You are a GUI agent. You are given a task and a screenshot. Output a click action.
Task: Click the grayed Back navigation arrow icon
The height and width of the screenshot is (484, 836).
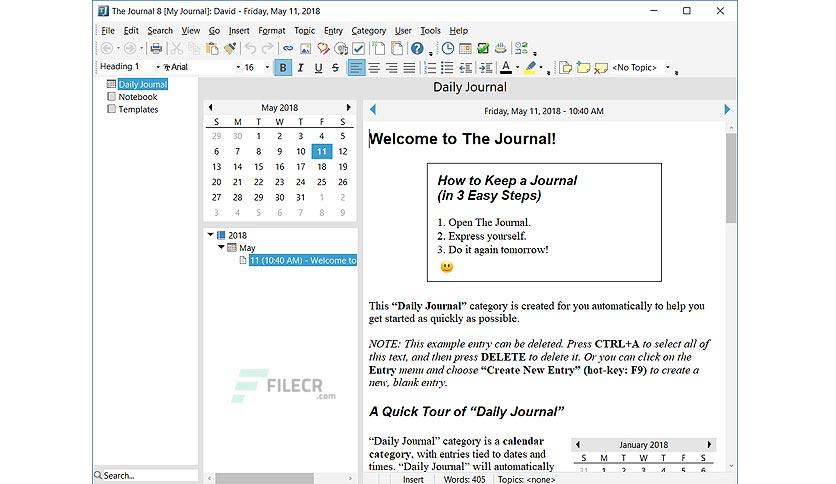pos(107,49)
